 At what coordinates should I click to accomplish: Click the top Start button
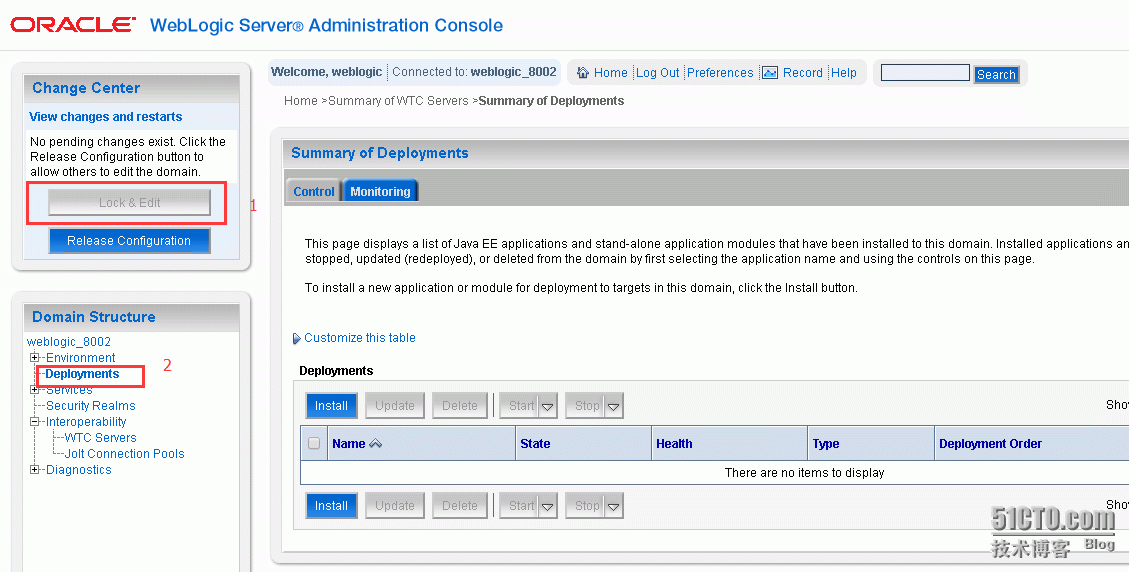(x=520, y=406)
